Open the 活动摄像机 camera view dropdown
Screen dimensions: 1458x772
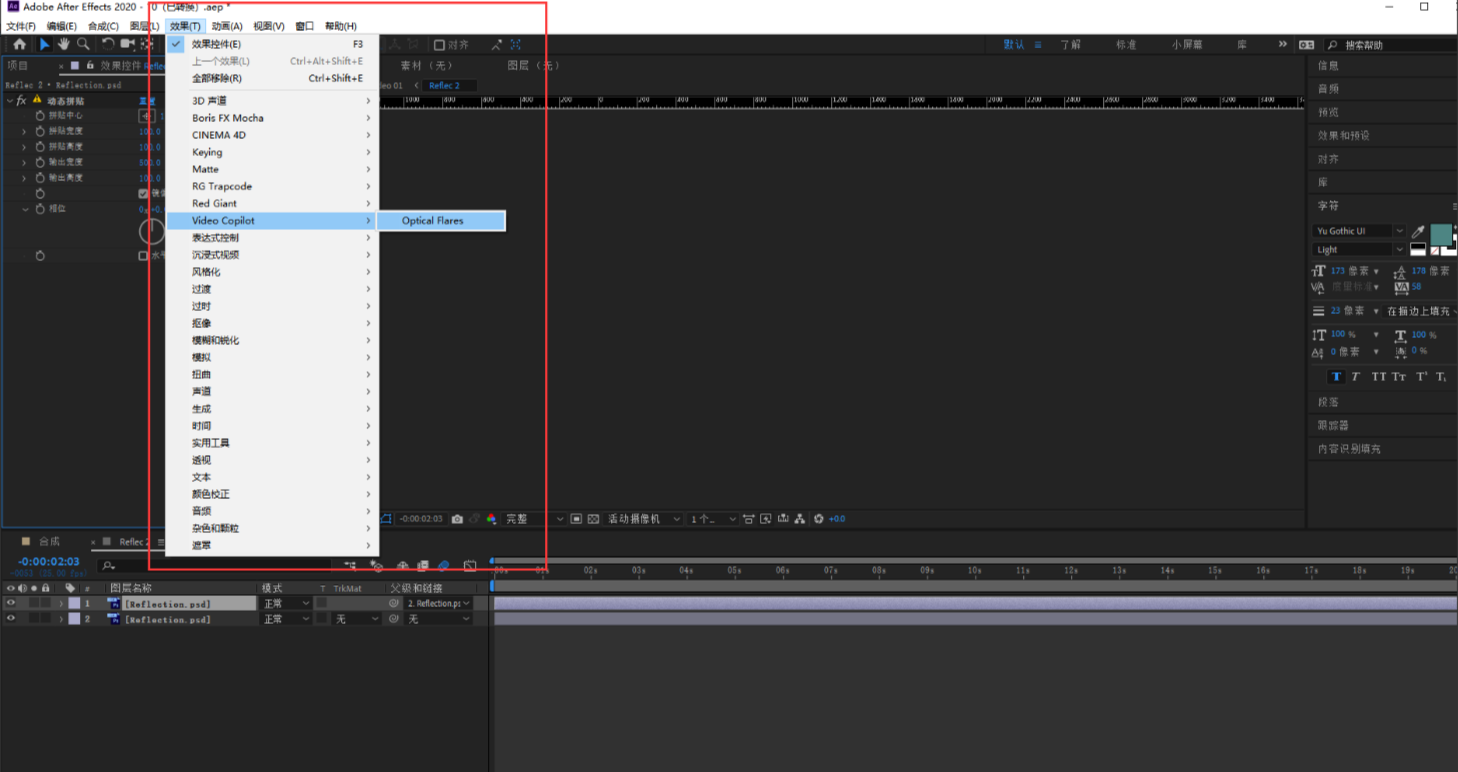(644, 519)
